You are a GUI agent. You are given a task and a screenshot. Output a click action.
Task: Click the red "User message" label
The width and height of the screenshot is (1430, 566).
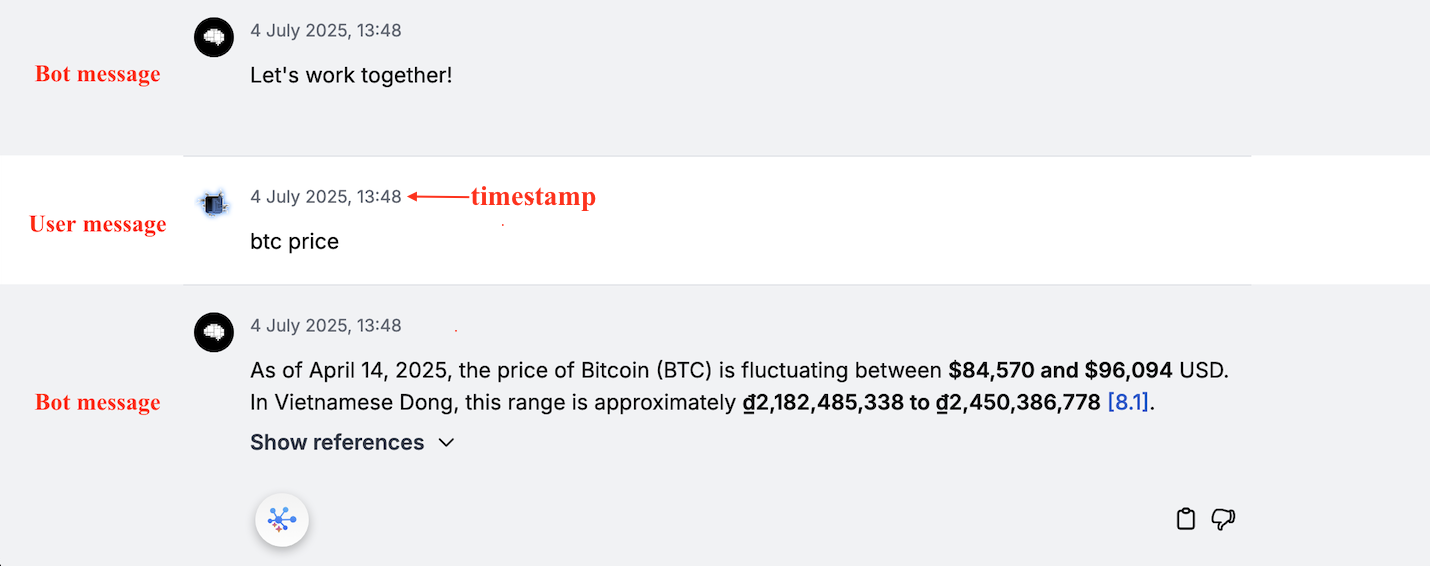[x=98, y=224]
